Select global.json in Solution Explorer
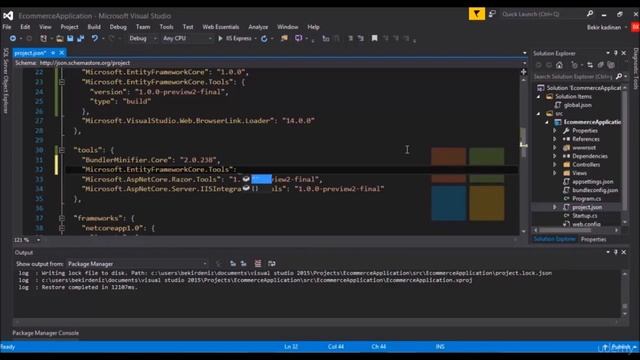Screen dimensions: 640x360 tap(578, 105)
